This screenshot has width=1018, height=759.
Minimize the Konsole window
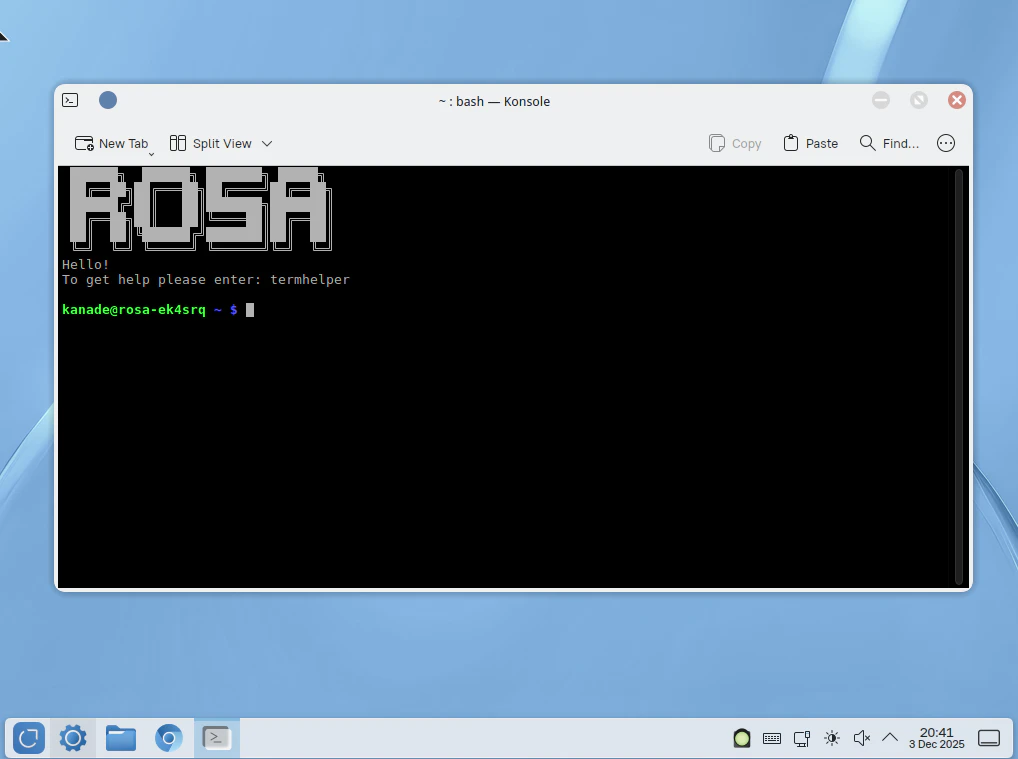click(881, 100)
